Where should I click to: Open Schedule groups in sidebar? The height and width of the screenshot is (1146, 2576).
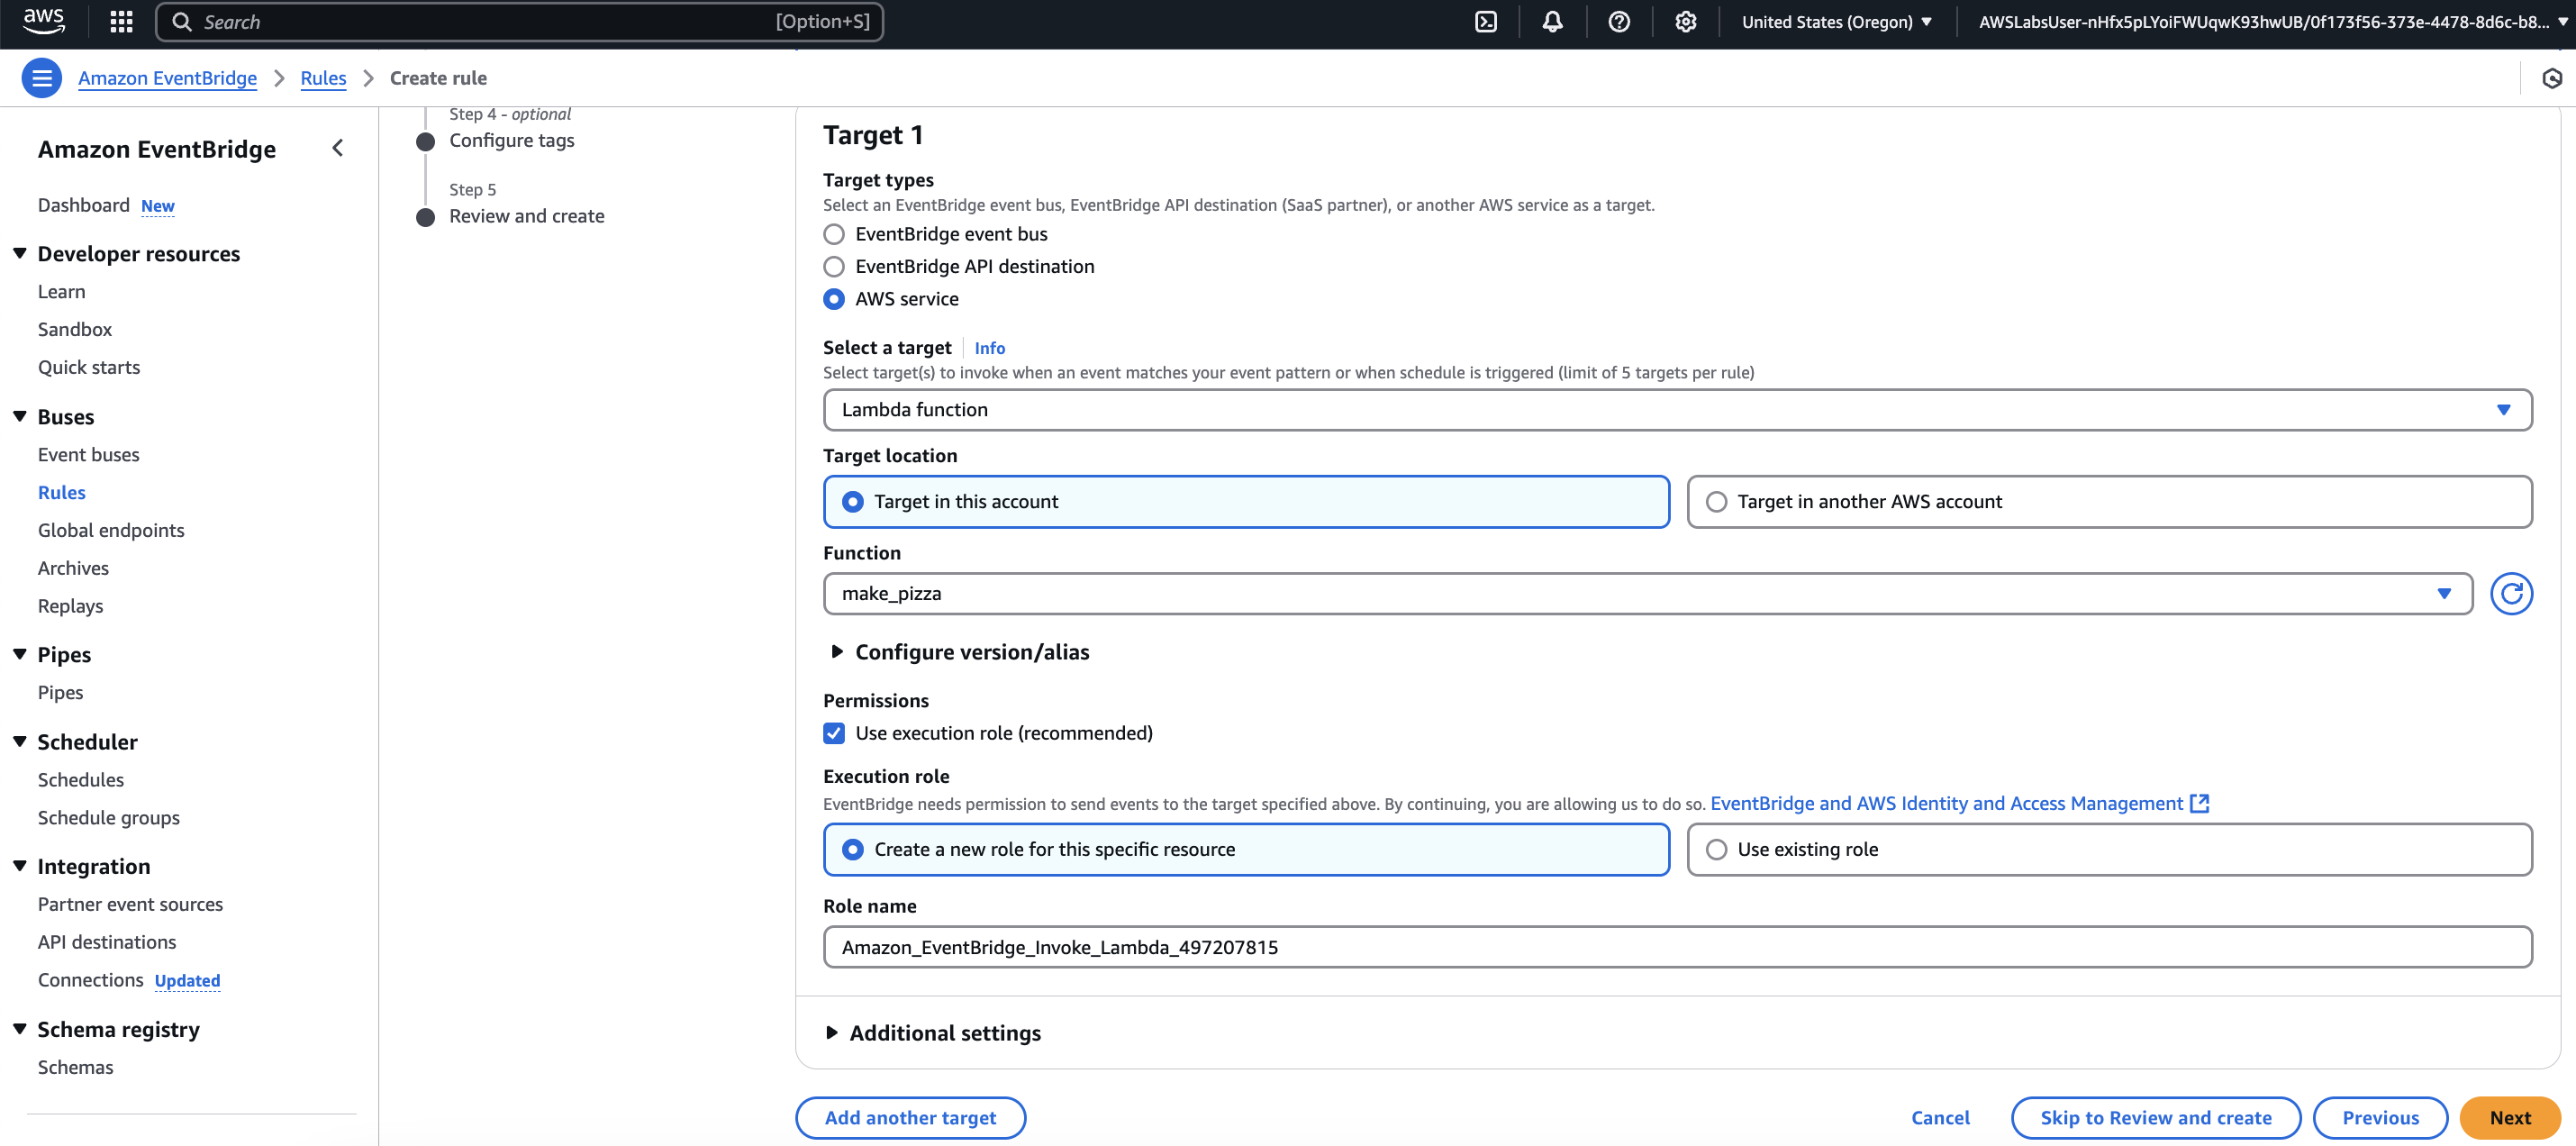109,818
